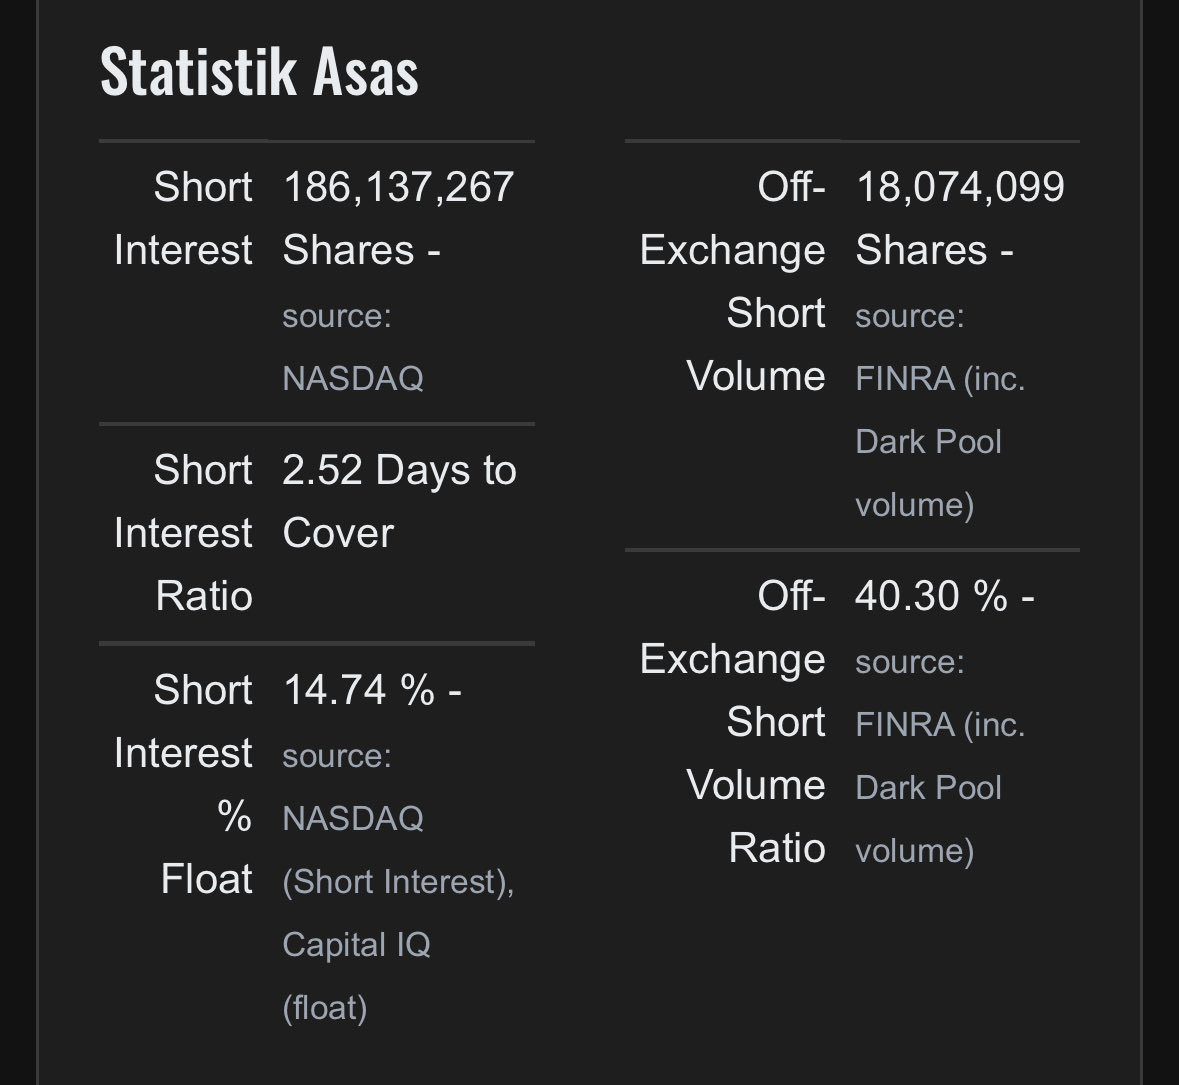The image size is (1179, 1085).
Task: Click FINRA source under Short Volume Ratio
Action: [940, 725]
